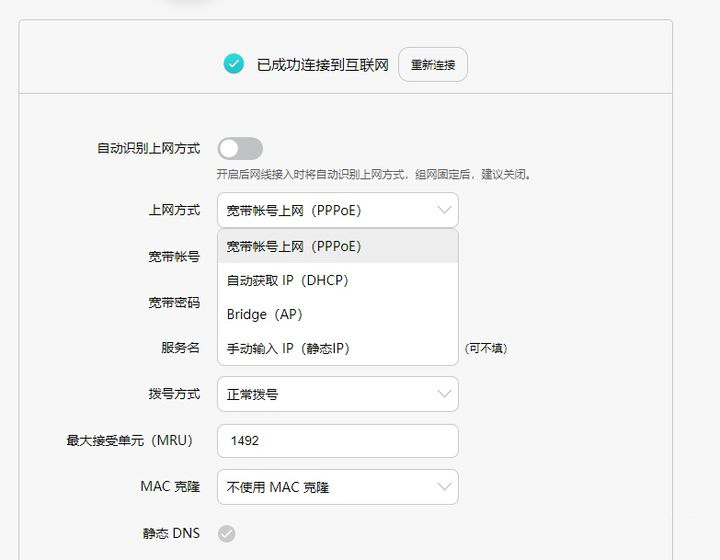The height and width of the screenshot is (560, 720).
Task: Click the 宽带密码 label
Action: point(174,303)
